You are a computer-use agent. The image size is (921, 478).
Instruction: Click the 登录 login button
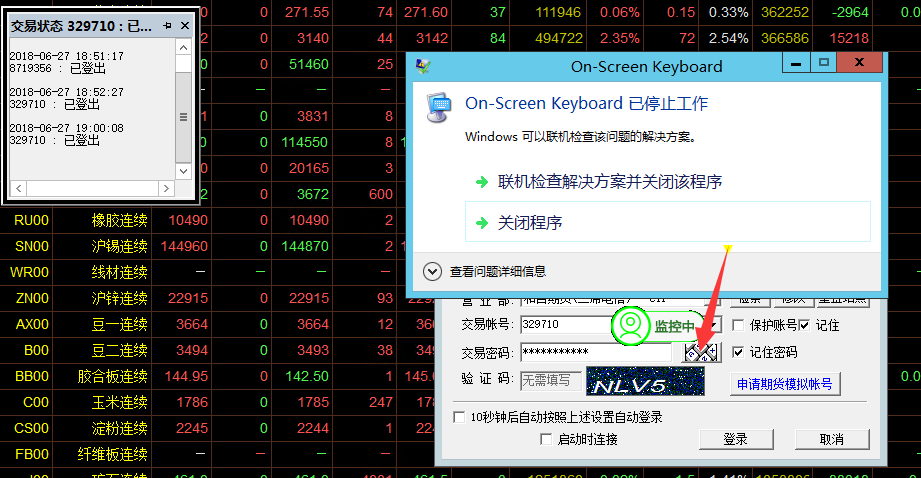point(736,439)
